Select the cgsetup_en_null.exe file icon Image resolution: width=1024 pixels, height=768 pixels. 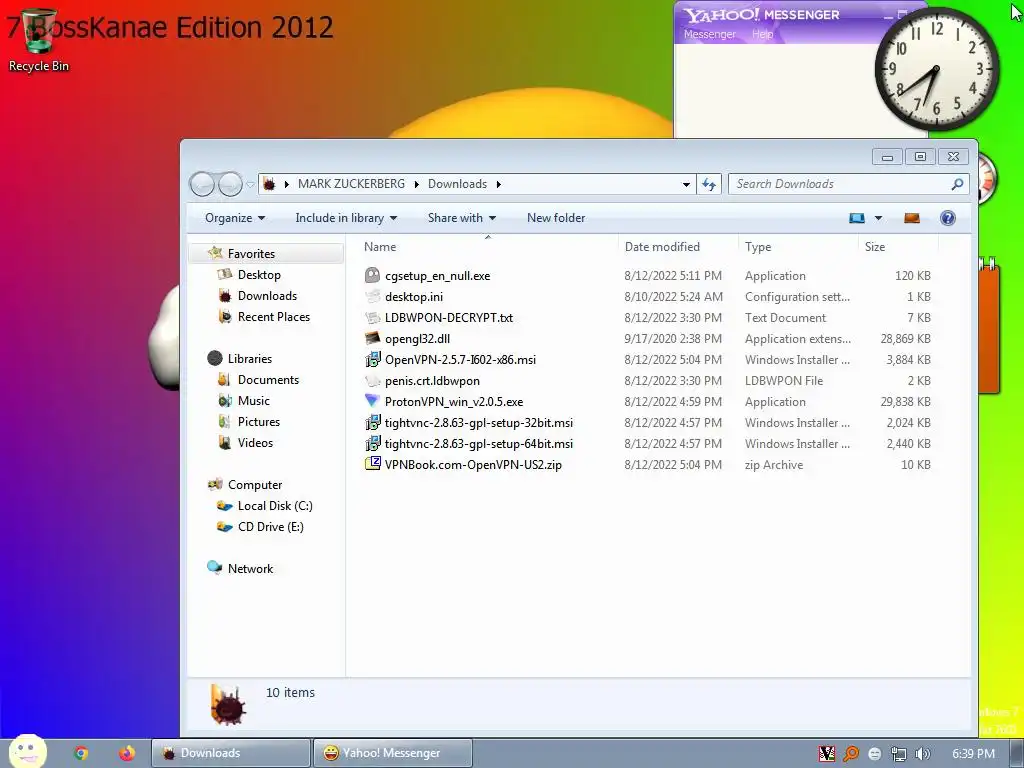coord(372,276)
